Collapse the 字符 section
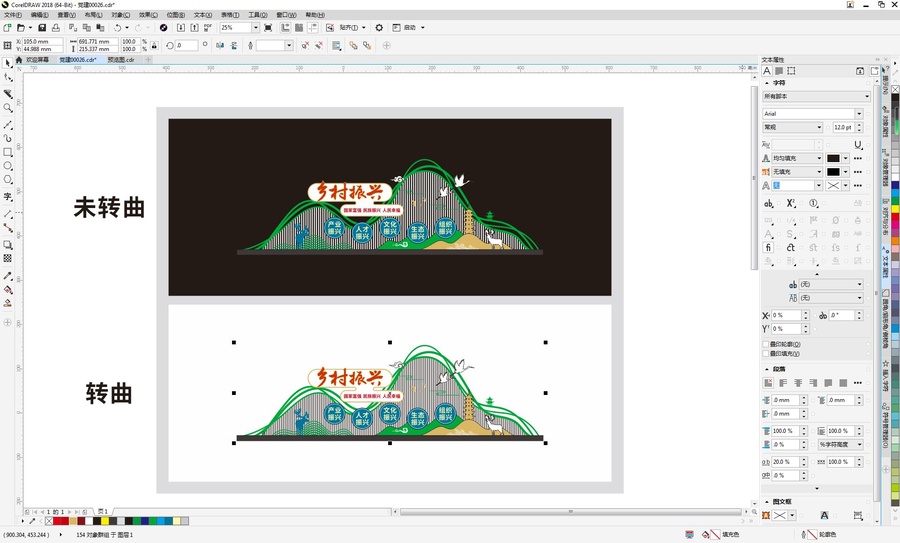 pos(767,83)
